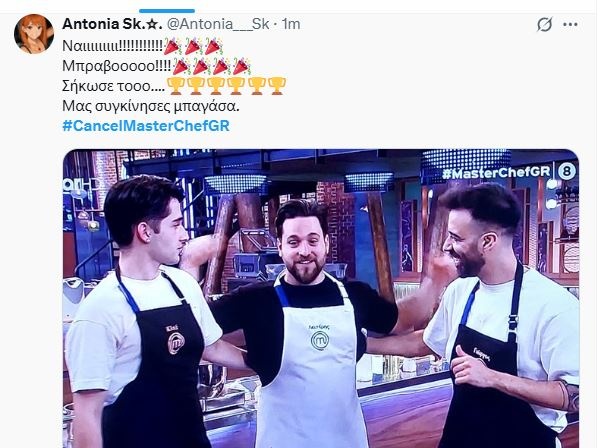Open the three-dot More options menu
The width and height of the screenshot is (612, 448).
(x=570, y=24)
